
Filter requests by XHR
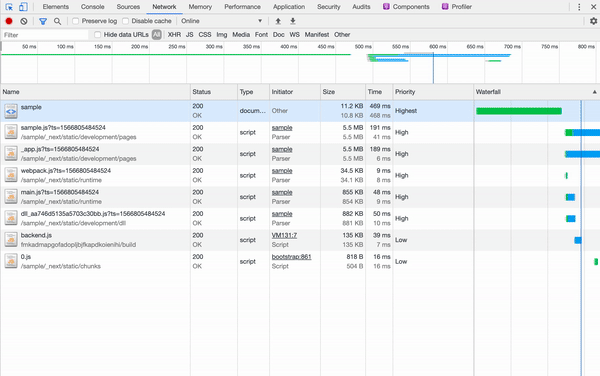click(174, 35)
